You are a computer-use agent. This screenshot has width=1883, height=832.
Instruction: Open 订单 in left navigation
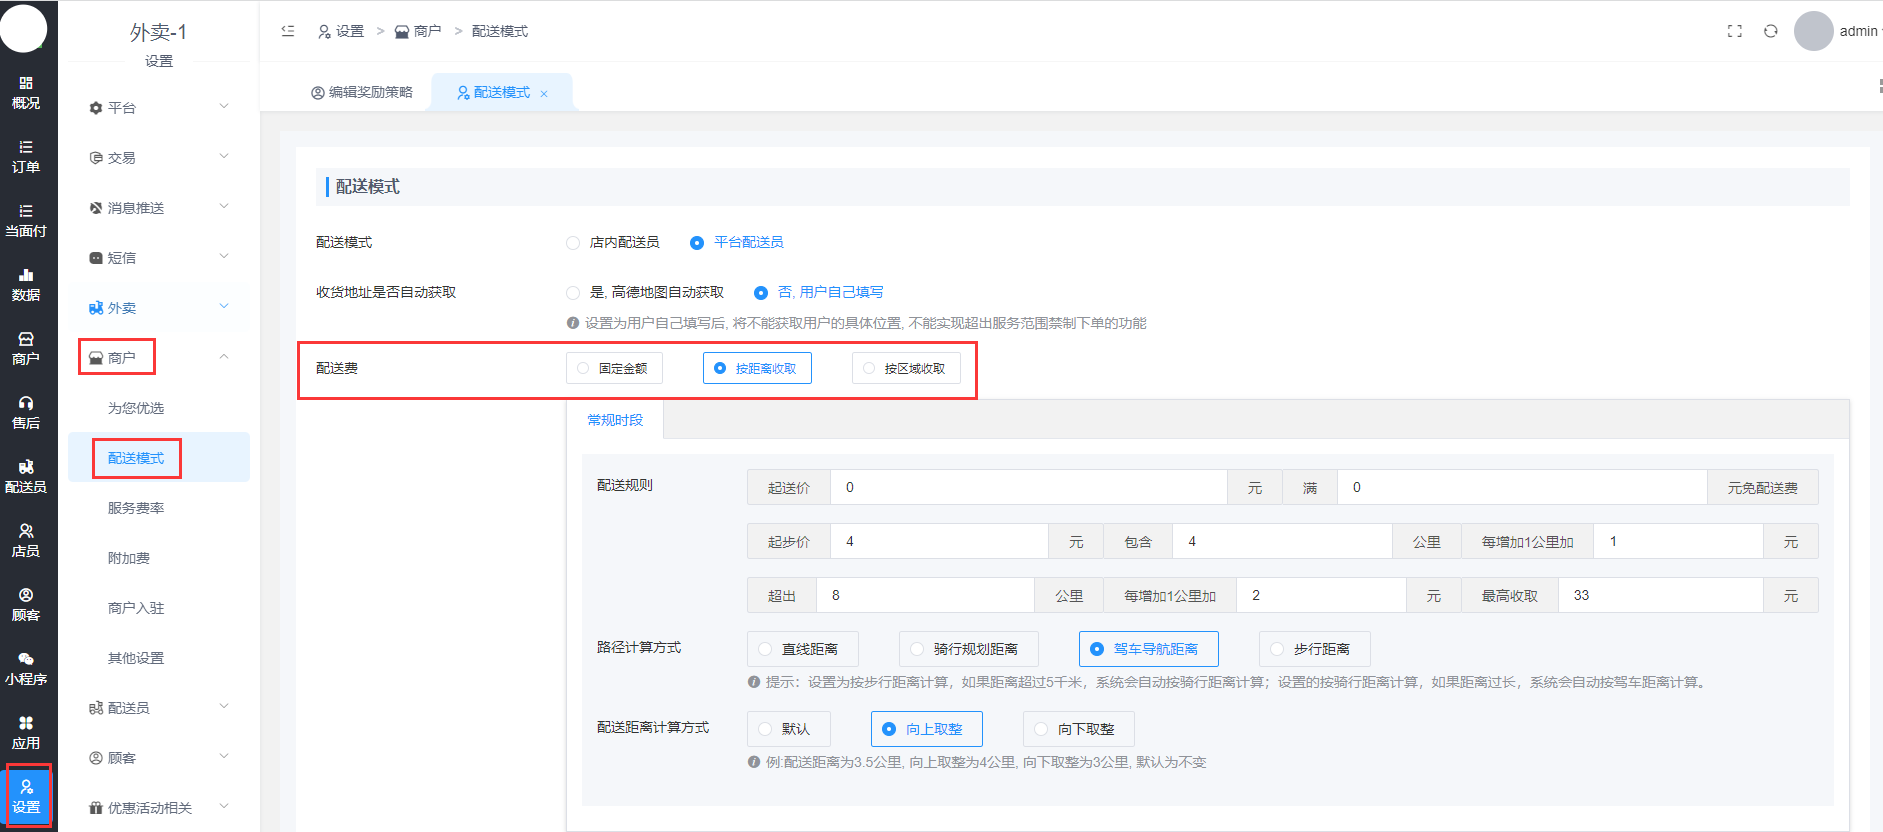tap(26, 156)
